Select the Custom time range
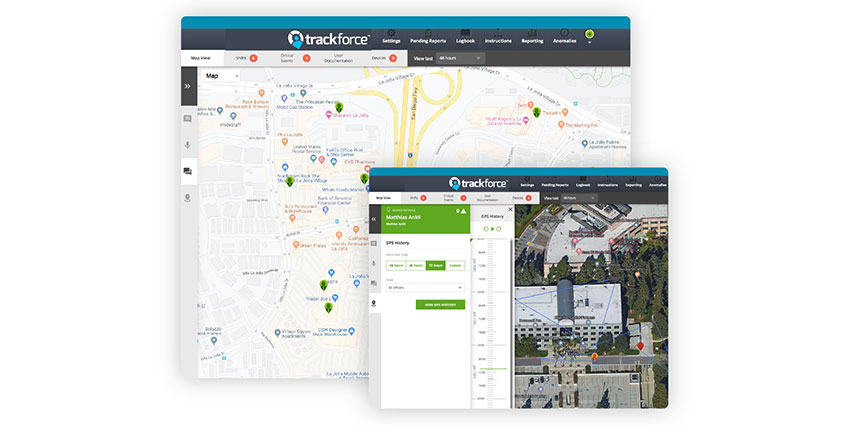This screenshot has height=425, width=850. [x=455, y=266]
